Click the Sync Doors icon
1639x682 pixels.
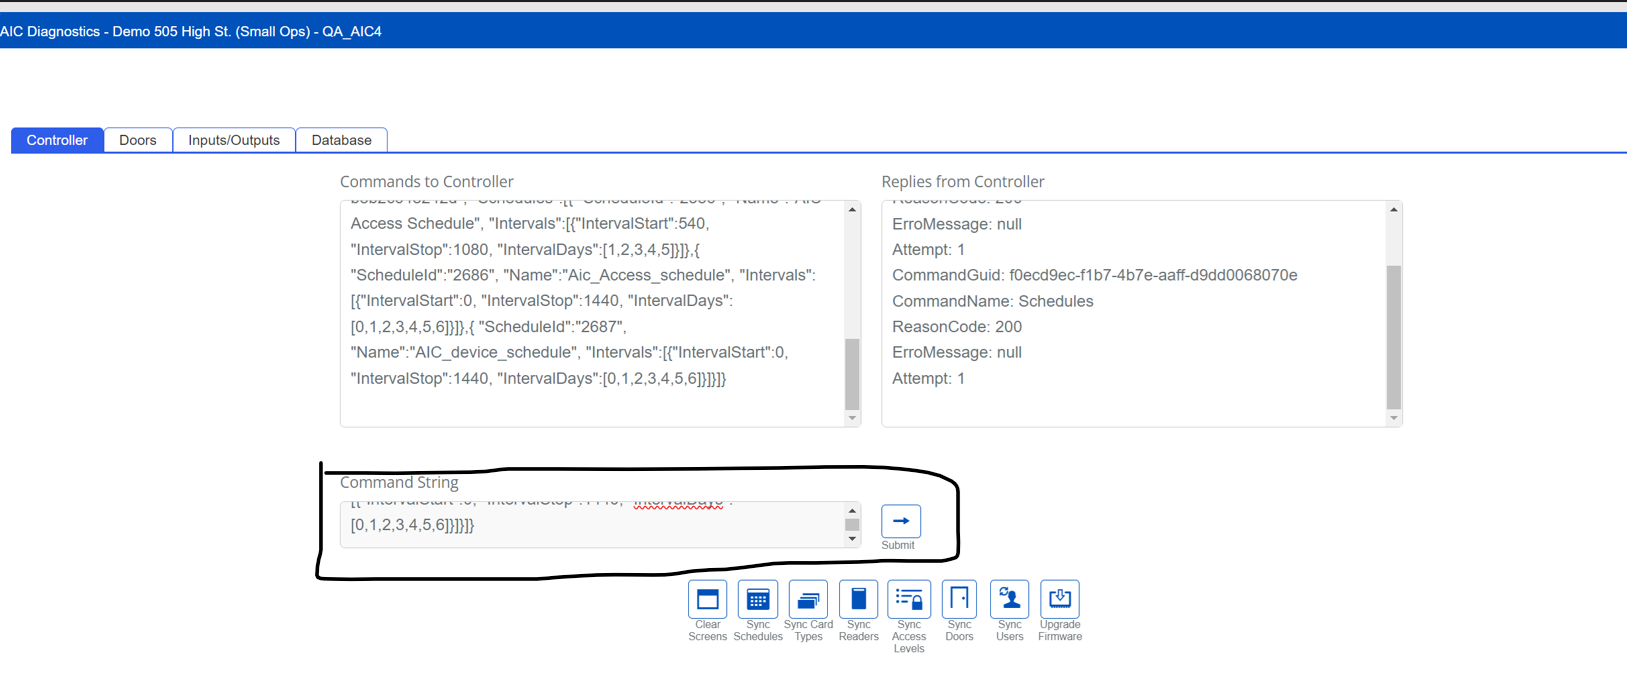point(959,600)
